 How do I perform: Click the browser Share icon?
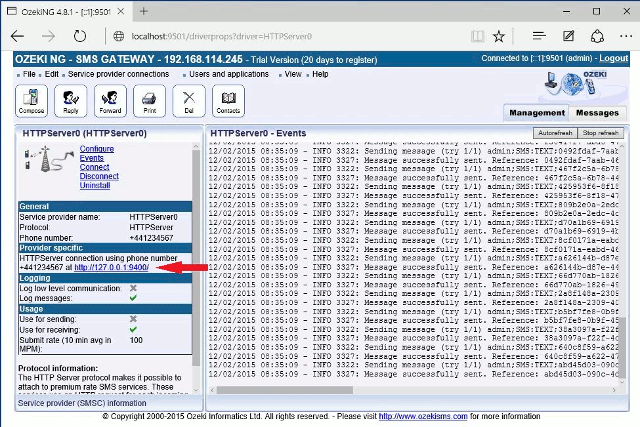click(597, 36)
